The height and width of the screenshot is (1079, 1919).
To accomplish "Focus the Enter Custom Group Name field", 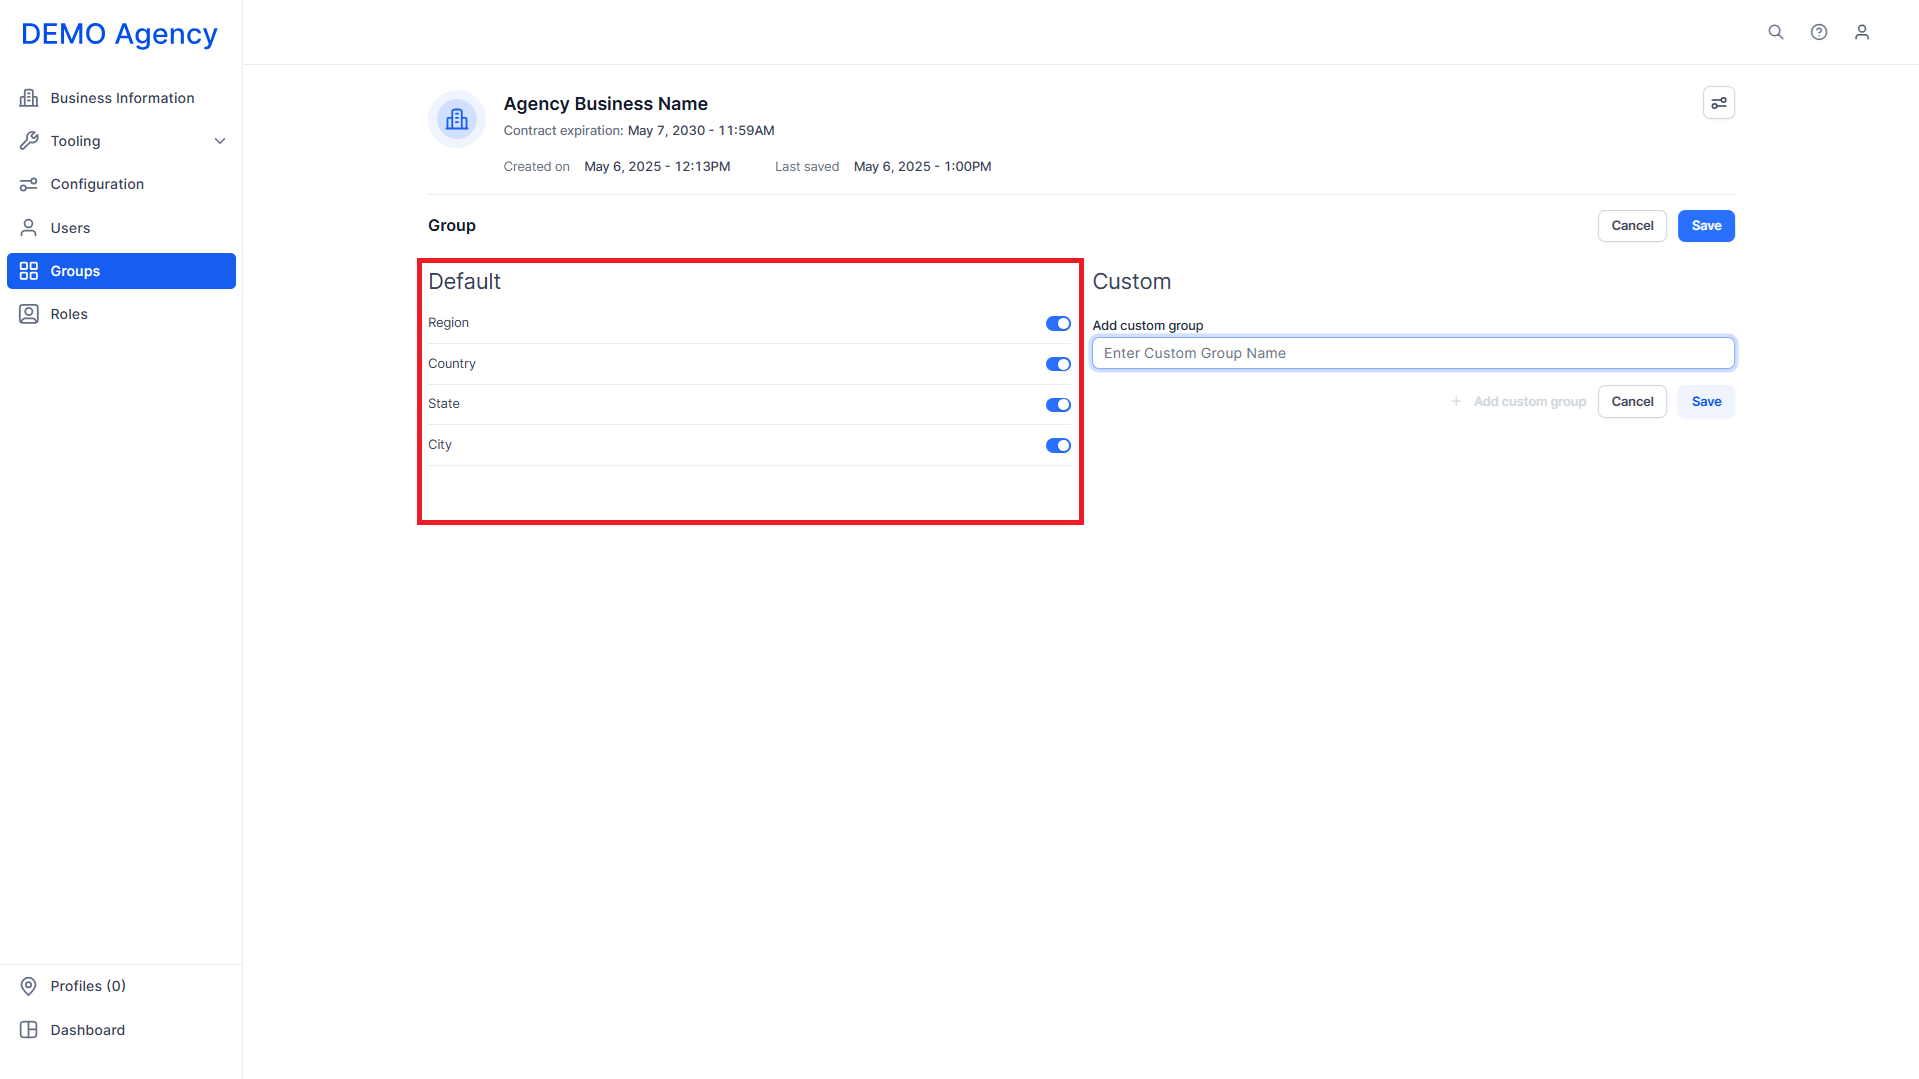I will coord(1413,353).
